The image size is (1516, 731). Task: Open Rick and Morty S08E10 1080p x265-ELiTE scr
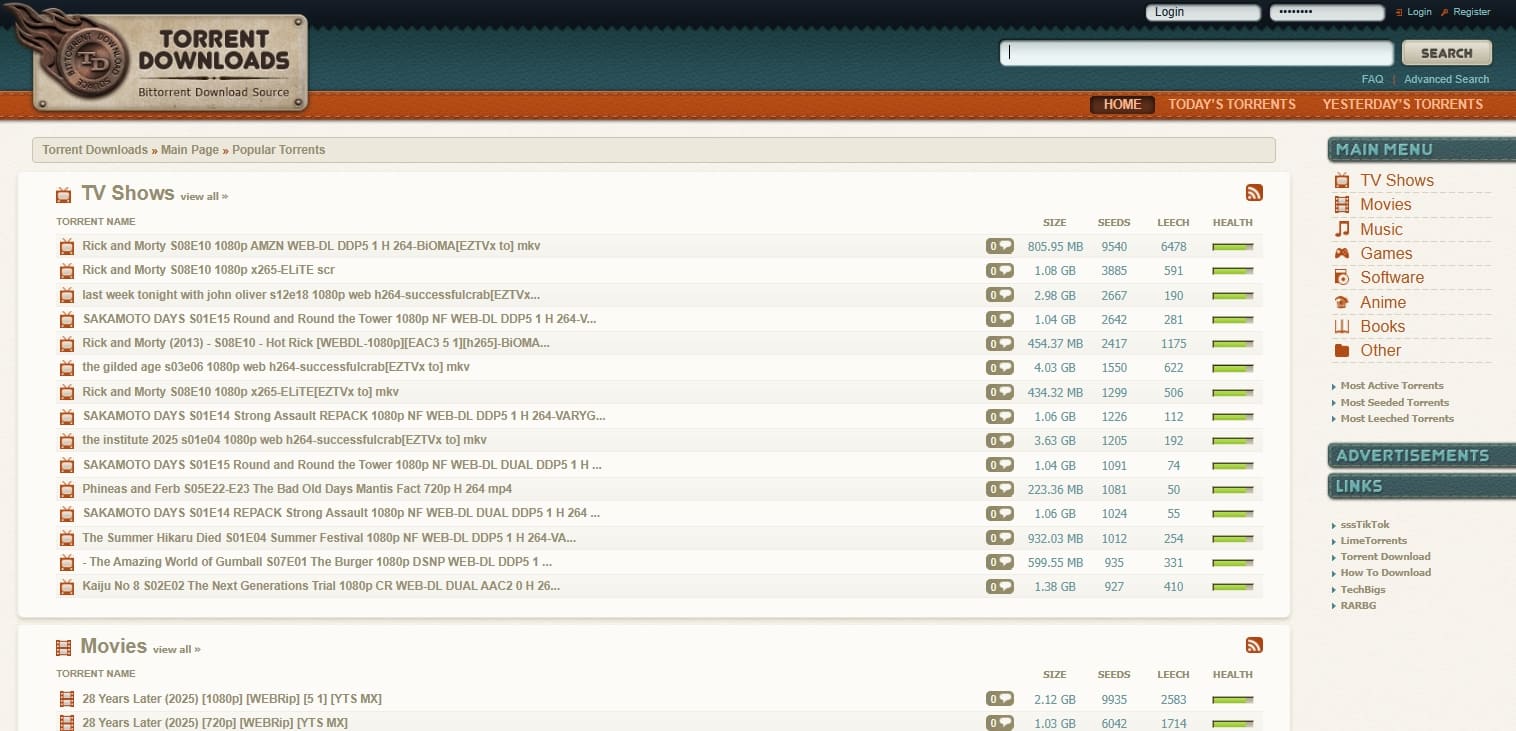[x=208, y=270]
